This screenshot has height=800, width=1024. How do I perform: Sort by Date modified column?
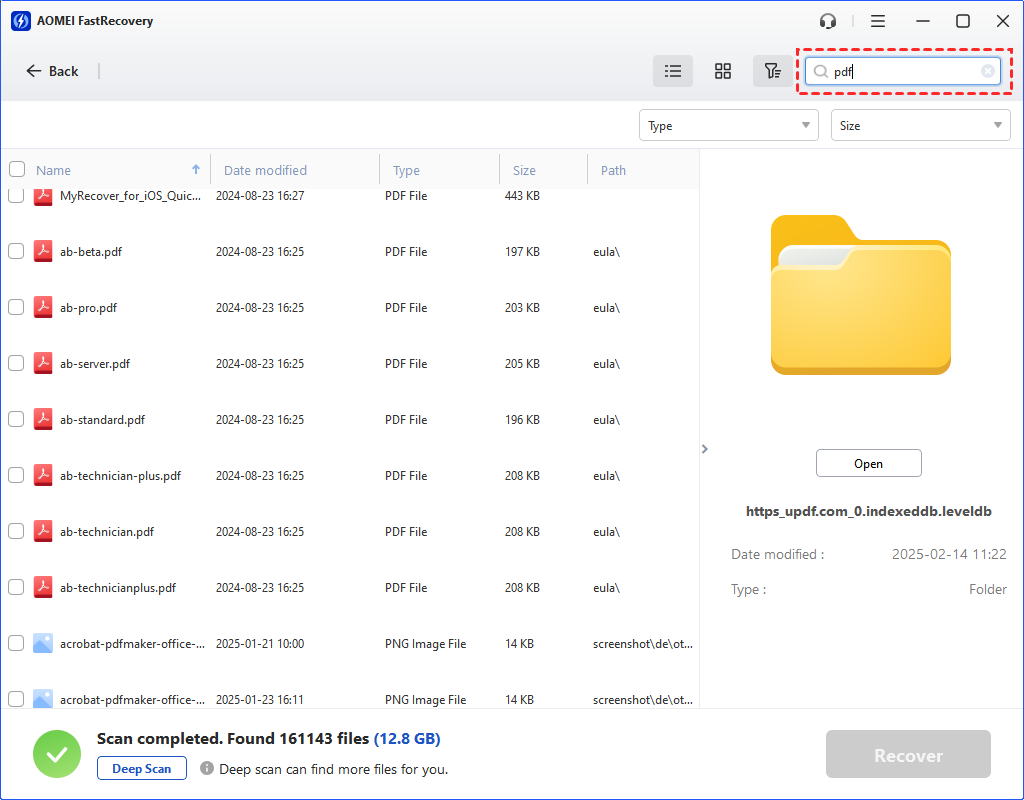click(x=265, y=170)
